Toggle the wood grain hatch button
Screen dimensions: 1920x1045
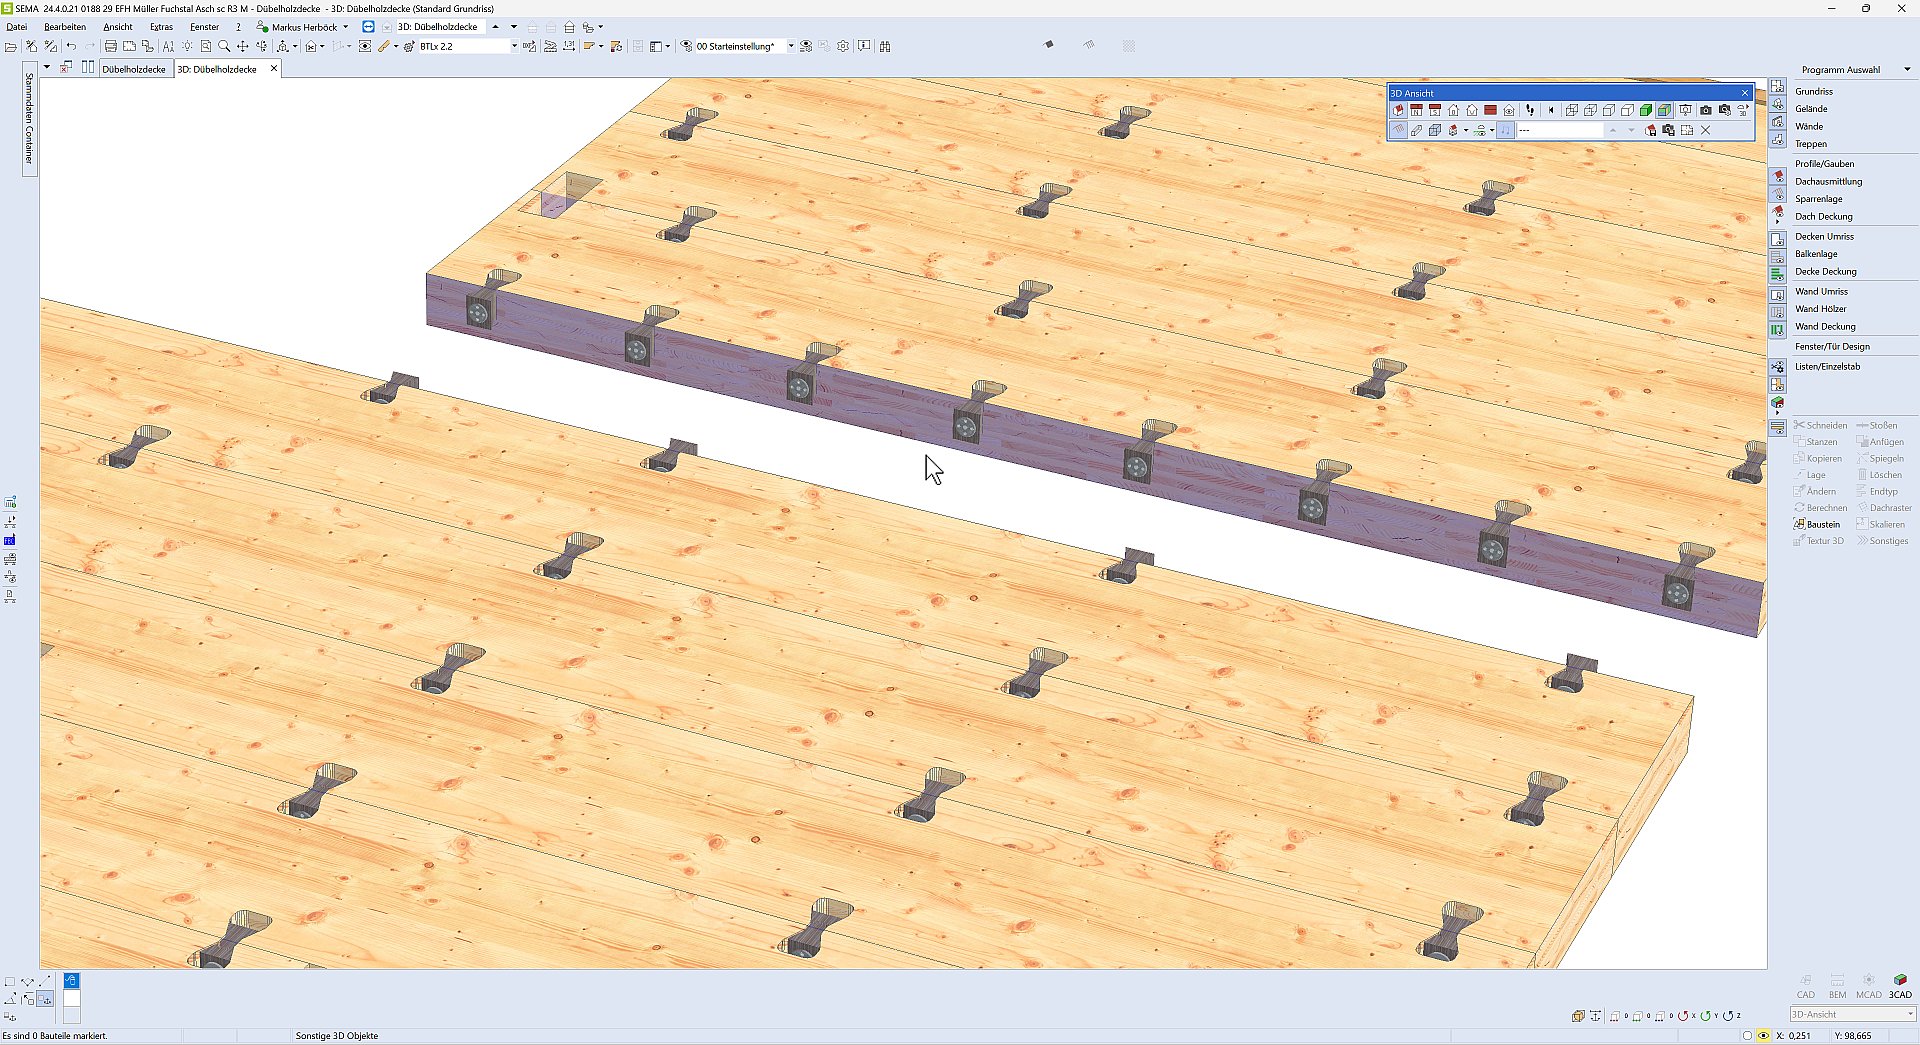[1398, 130]
